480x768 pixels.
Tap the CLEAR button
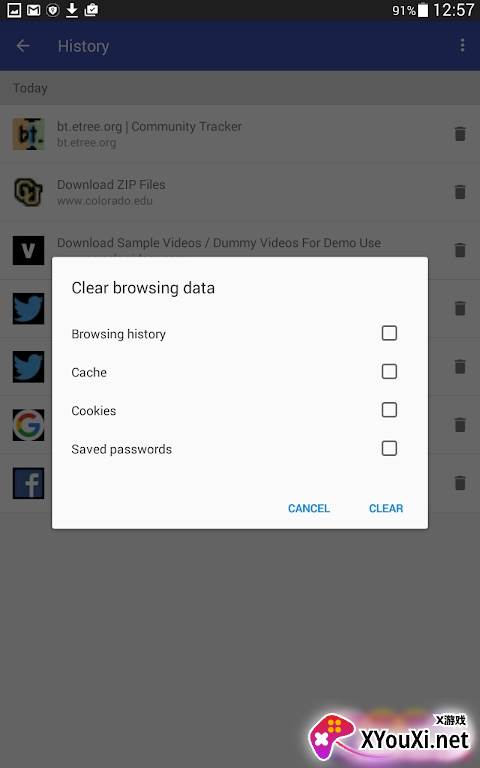click(386, 508)
